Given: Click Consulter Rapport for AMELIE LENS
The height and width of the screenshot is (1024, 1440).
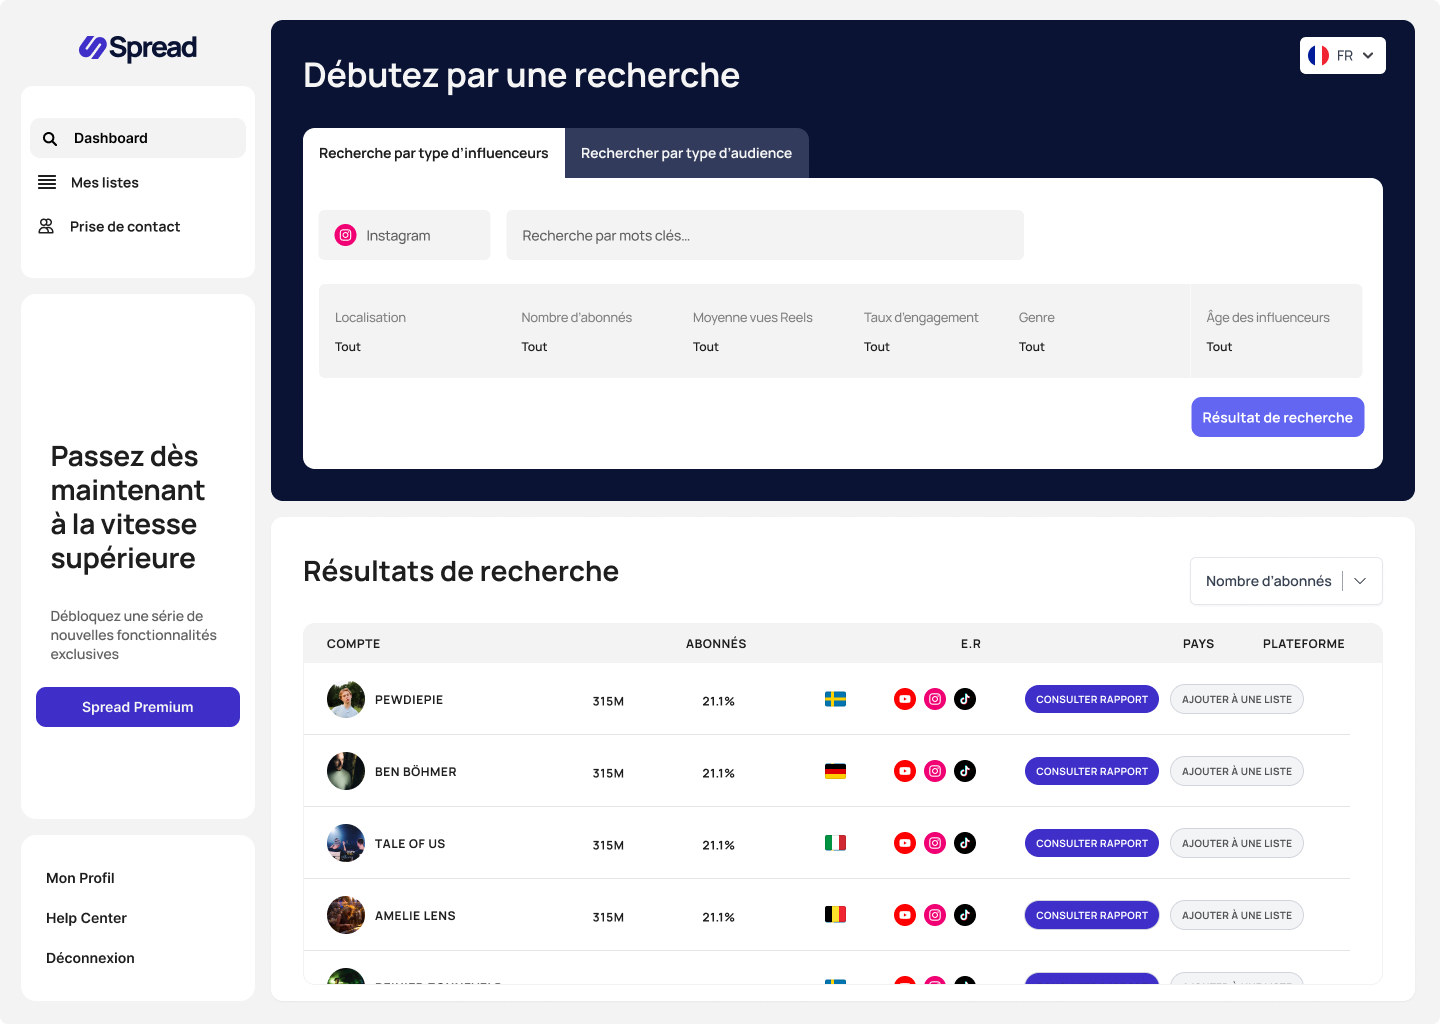Looking at the screenshot, I should coord(1092,915).
